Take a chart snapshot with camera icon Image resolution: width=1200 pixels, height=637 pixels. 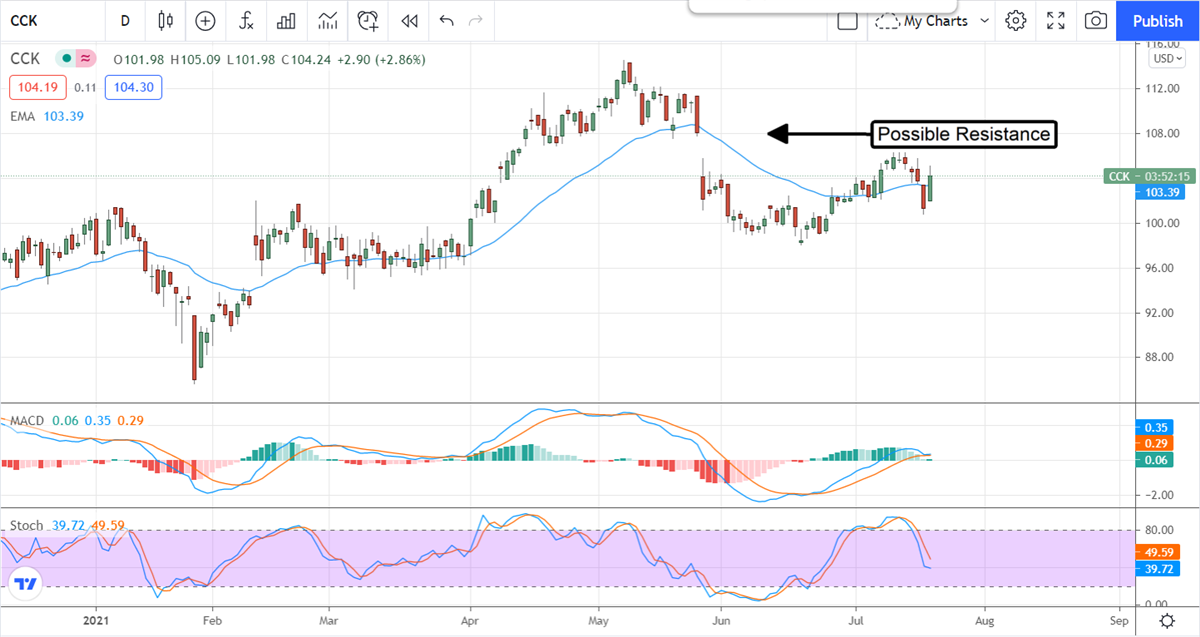click(x=1096, y=20)
